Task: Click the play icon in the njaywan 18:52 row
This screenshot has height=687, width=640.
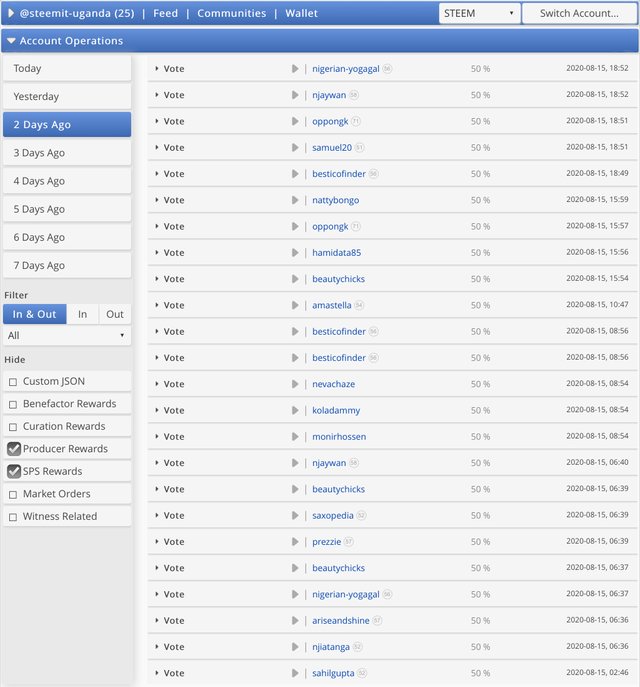Action: (x=295, y=95)
